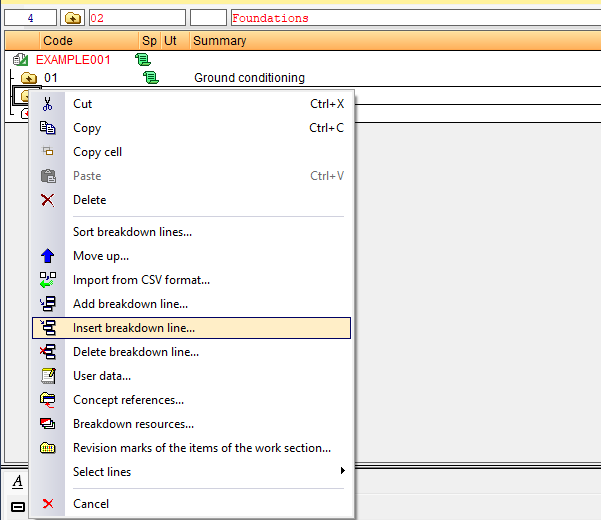Screen dimensions: 601x520
Task: Click the rectangle icon below the A icon
Action: [18, 507]
